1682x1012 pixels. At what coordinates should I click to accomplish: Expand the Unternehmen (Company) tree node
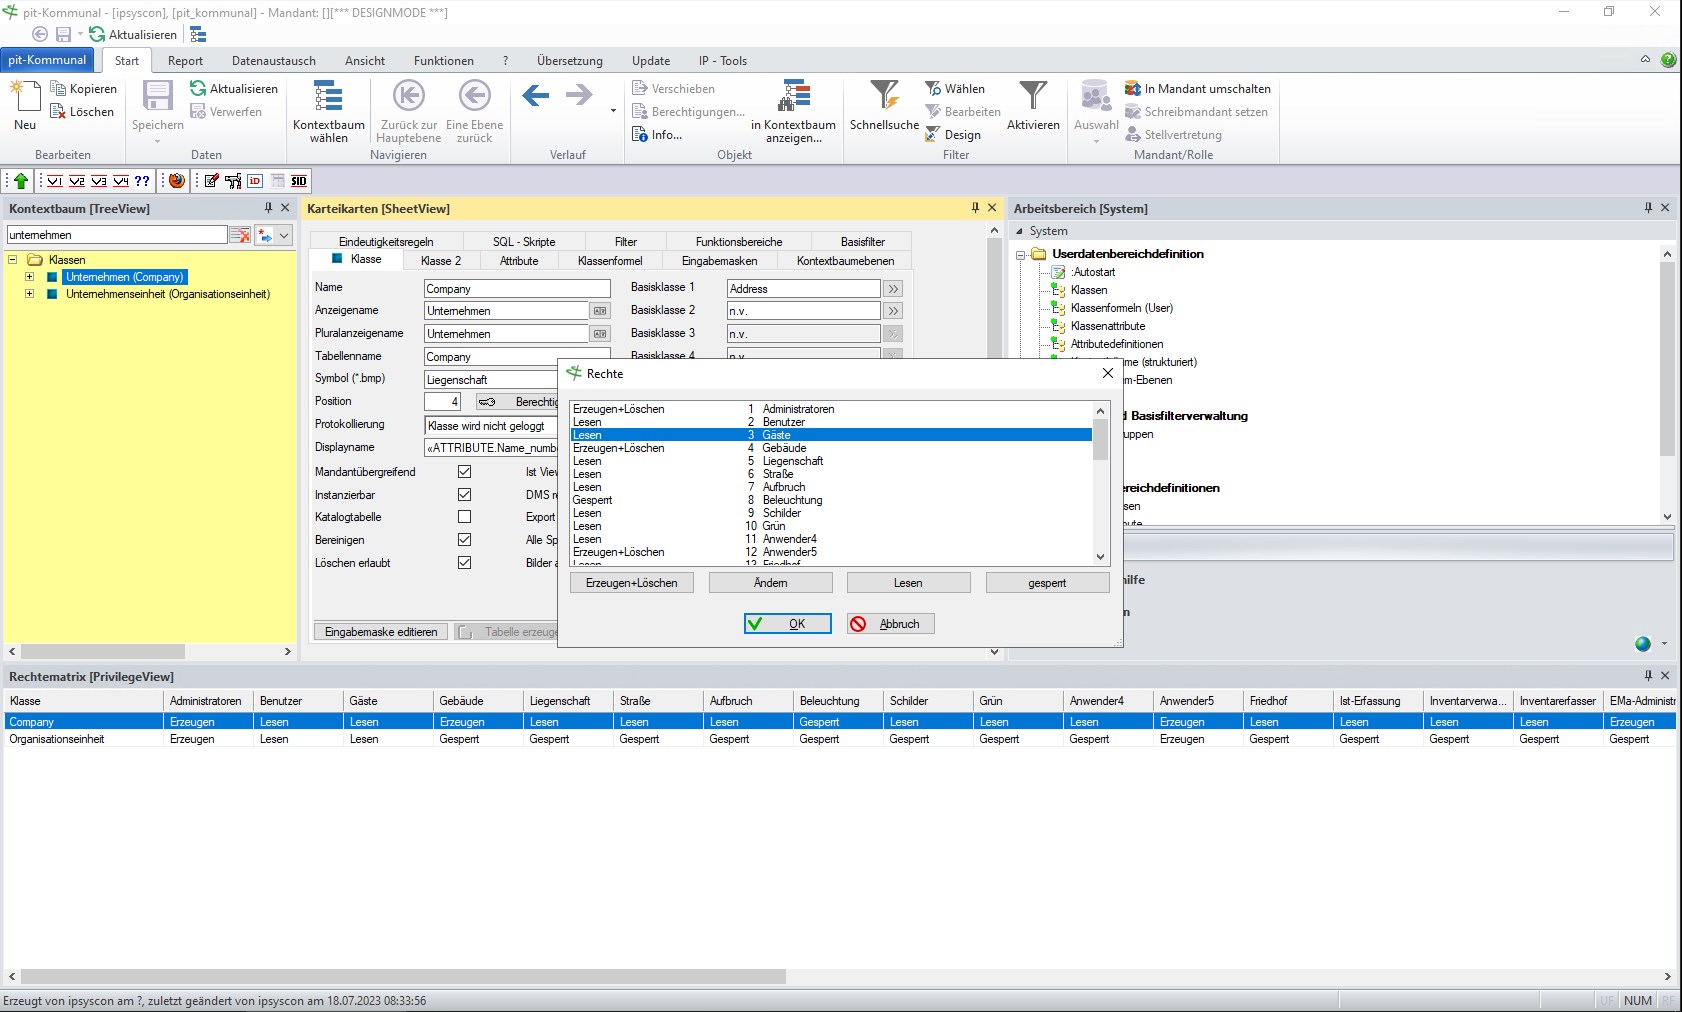tap(29, 277)
